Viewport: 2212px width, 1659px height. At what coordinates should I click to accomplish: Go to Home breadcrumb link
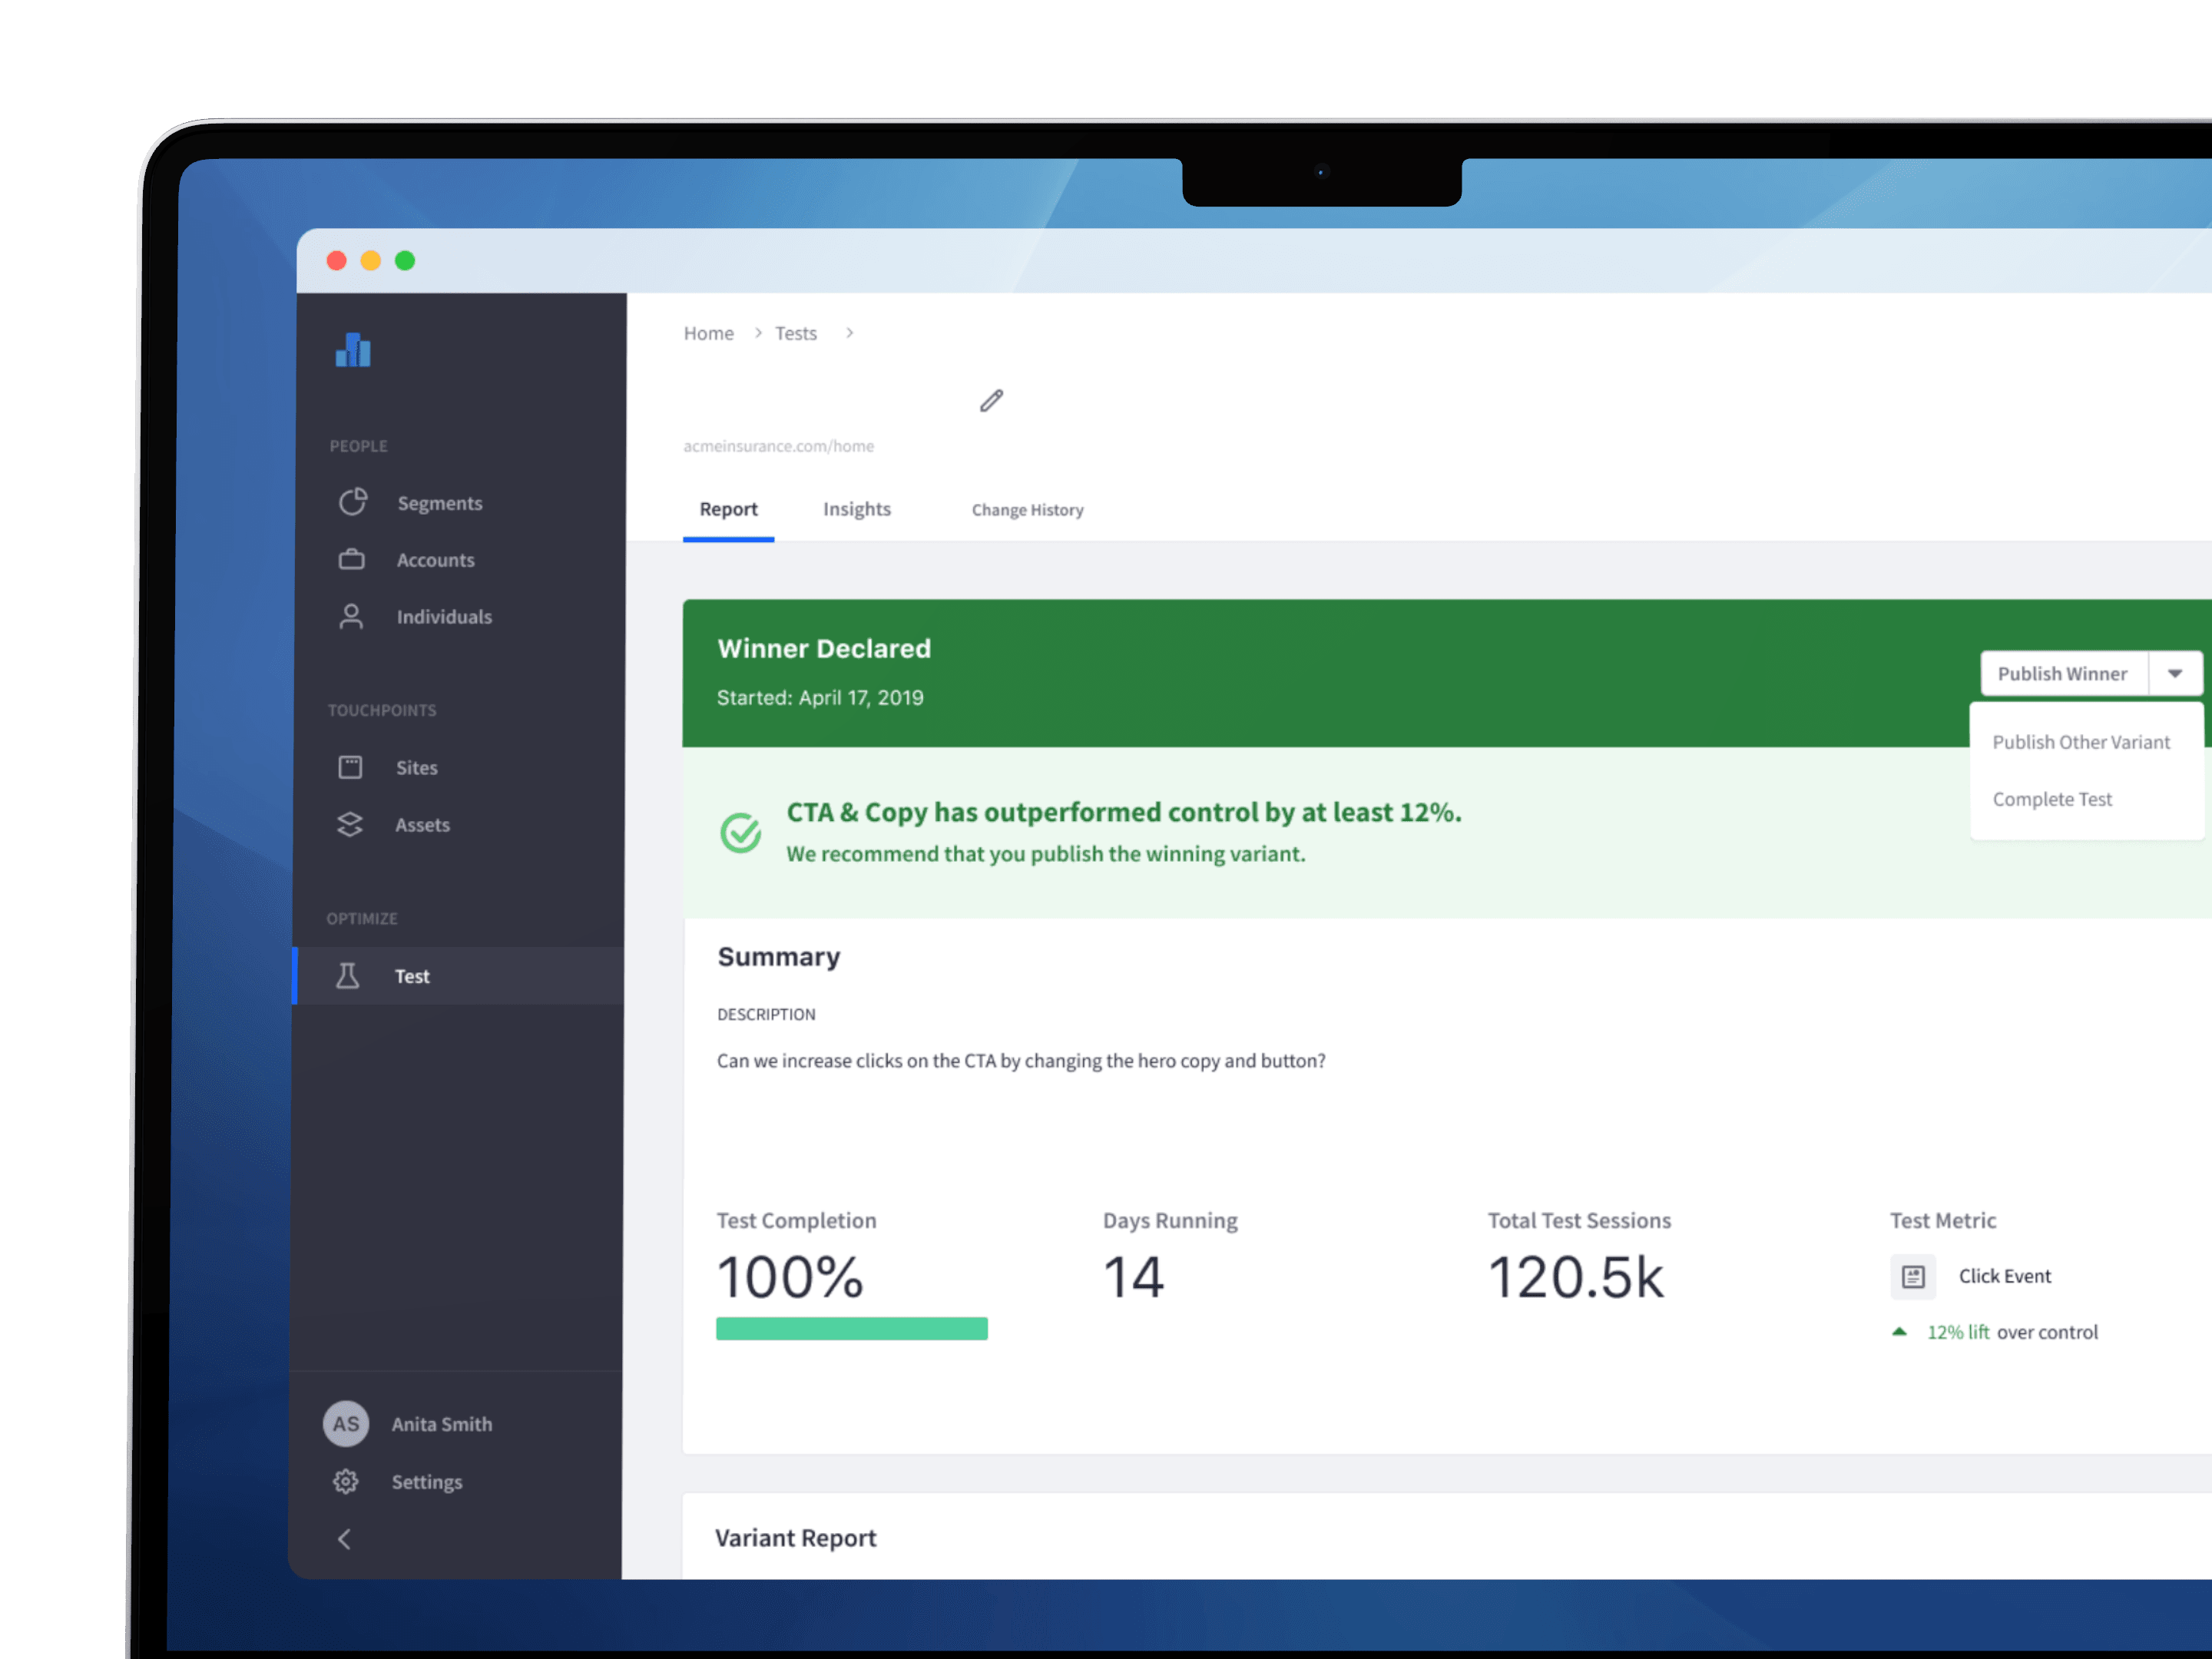coord(708,333)
